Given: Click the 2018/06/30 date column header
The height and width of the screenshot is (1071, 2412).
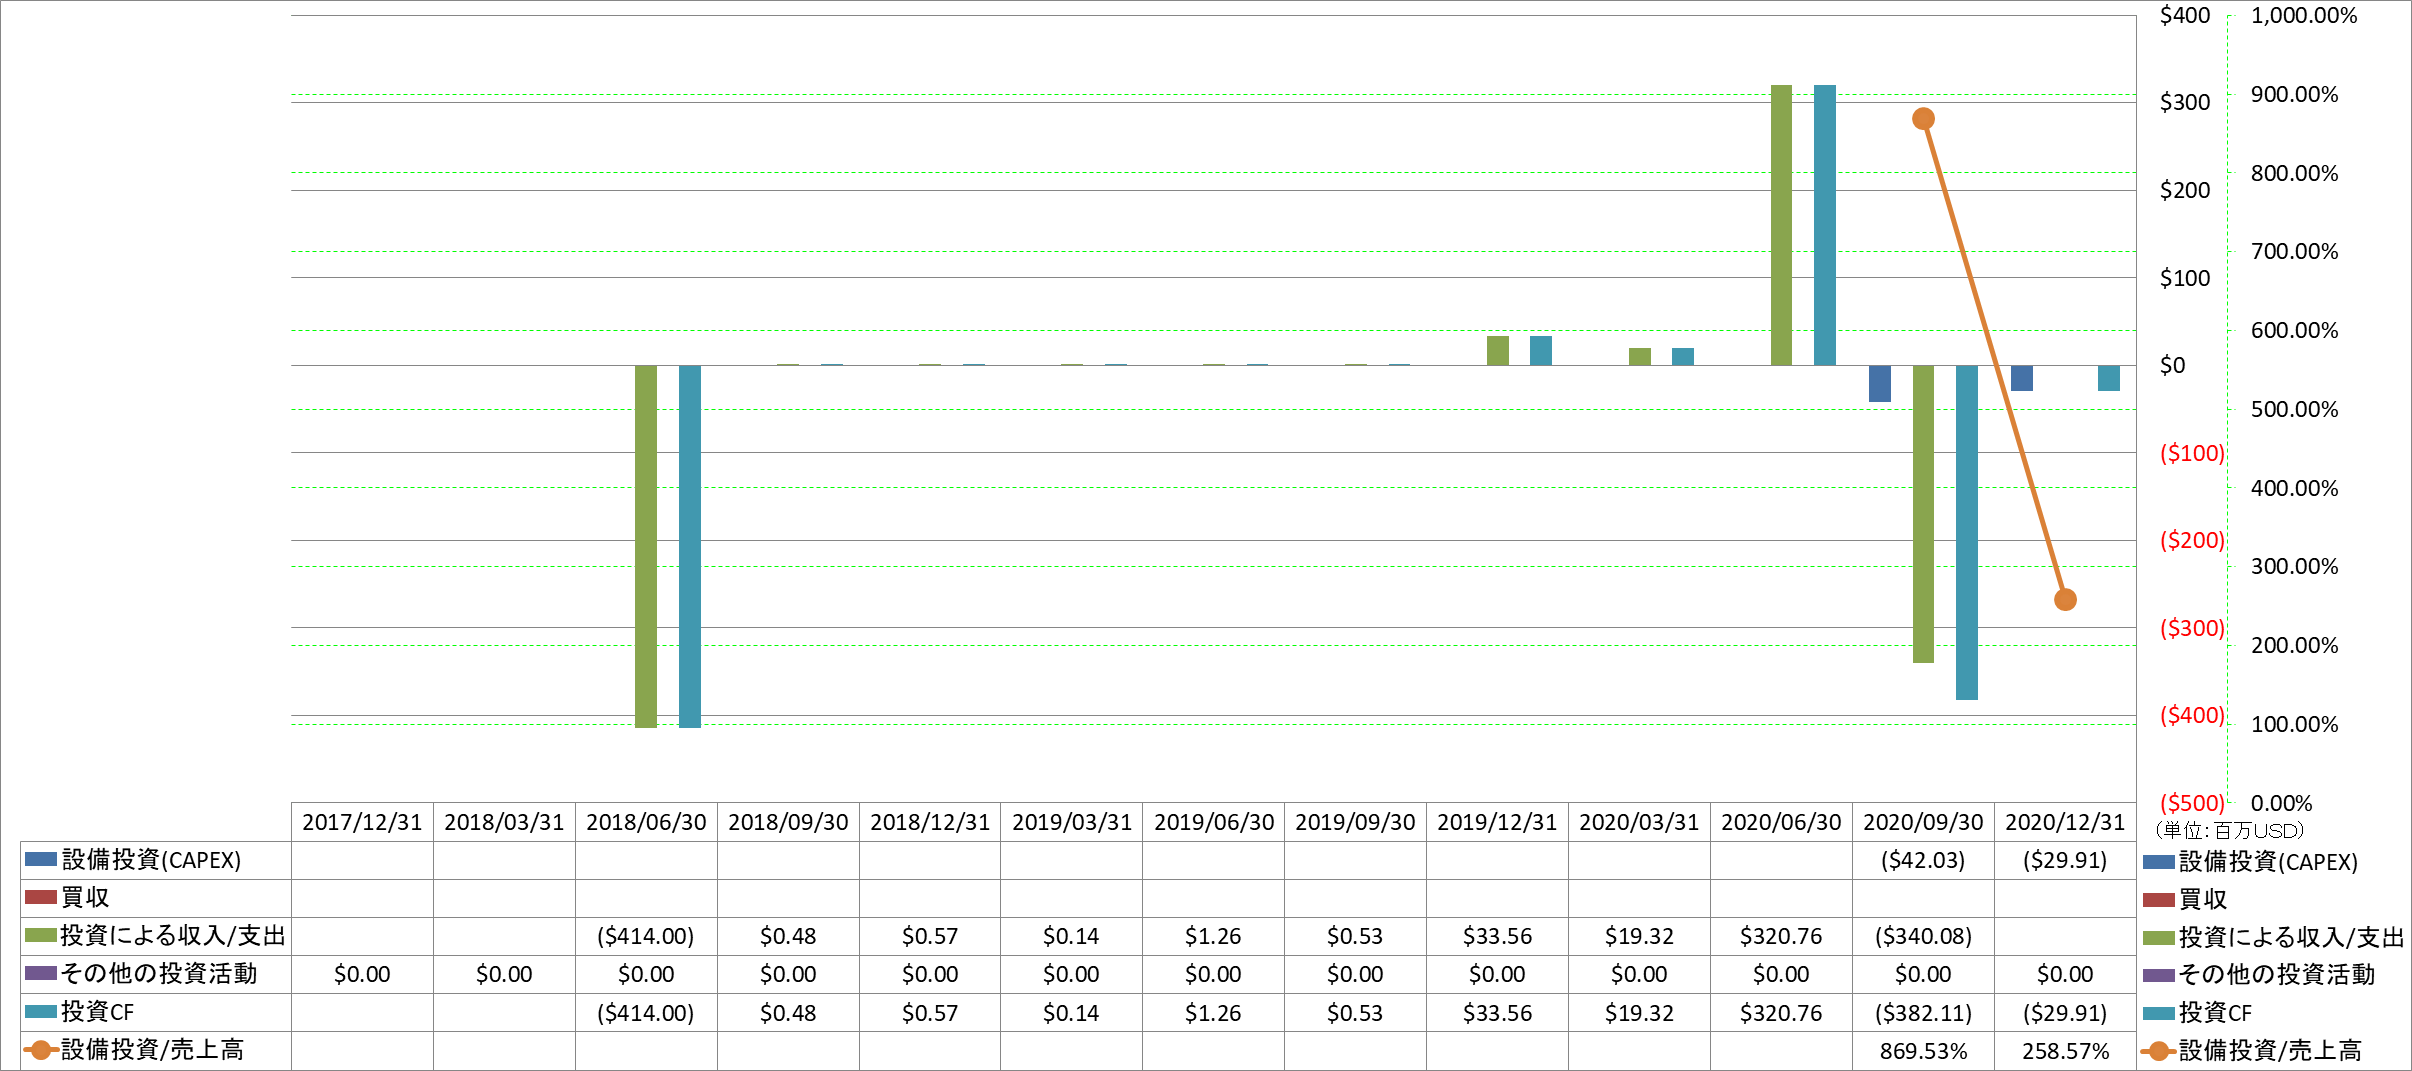Looking at the screenshot, I should [x=646, y=822].
